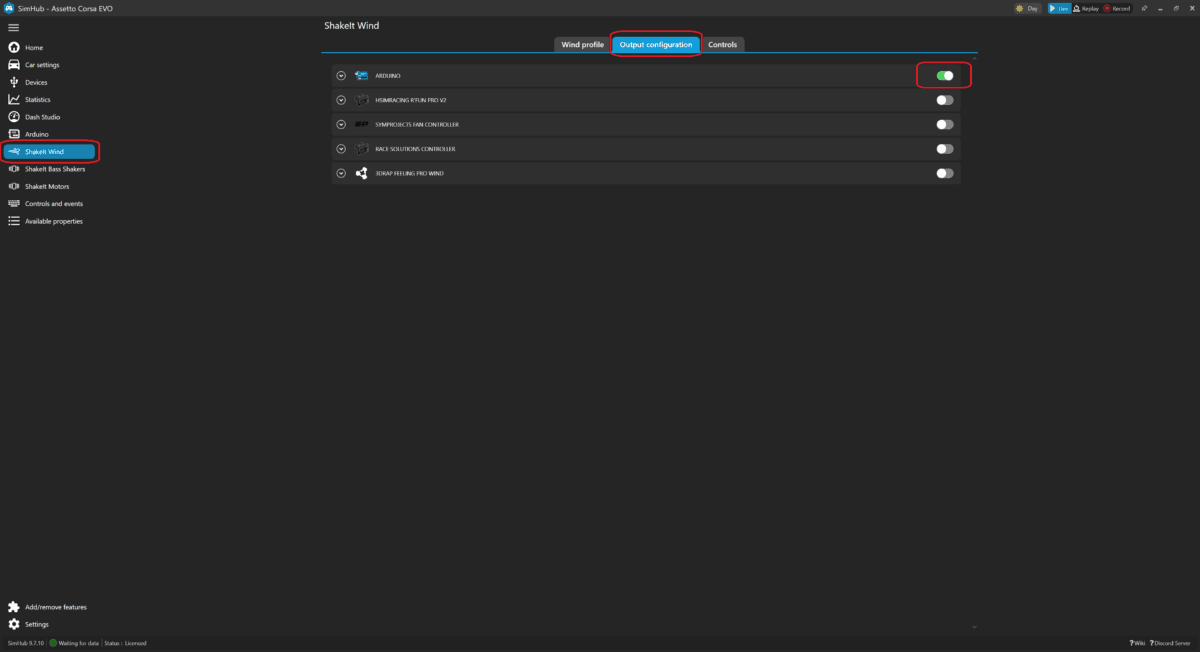Screen dimensions: 1200x652
Task: Open Settings gear at sidebar bottom
Action: tap(14, 624)
